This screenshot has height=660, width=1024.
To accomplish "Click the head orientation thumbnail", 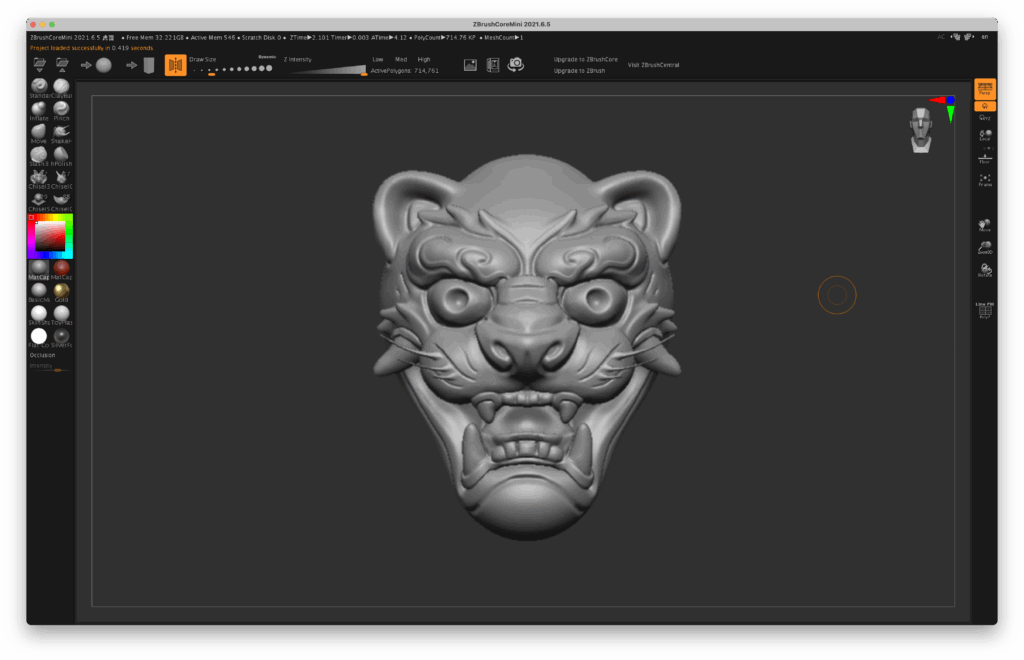I will (921, 131).
